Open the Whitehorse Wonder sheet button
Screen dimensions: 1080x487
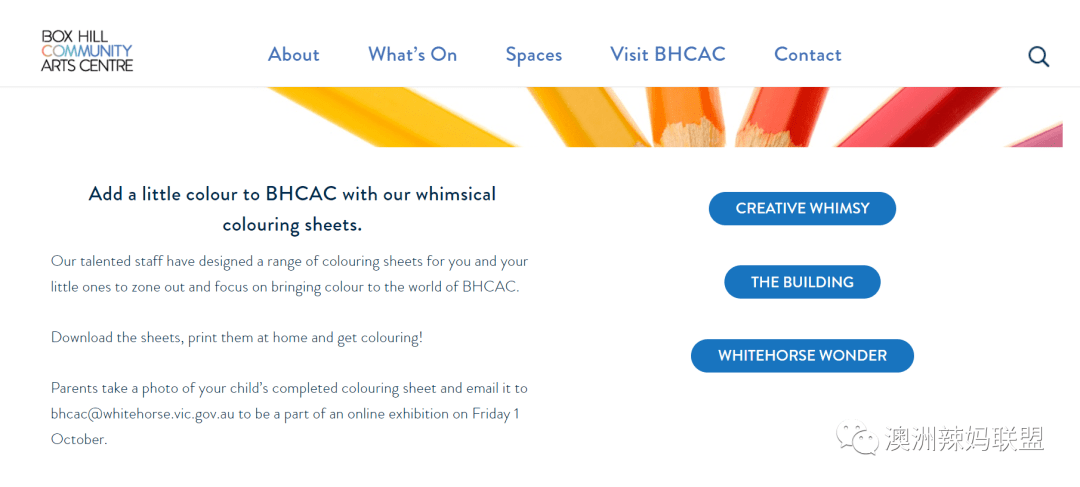(802, 355)
